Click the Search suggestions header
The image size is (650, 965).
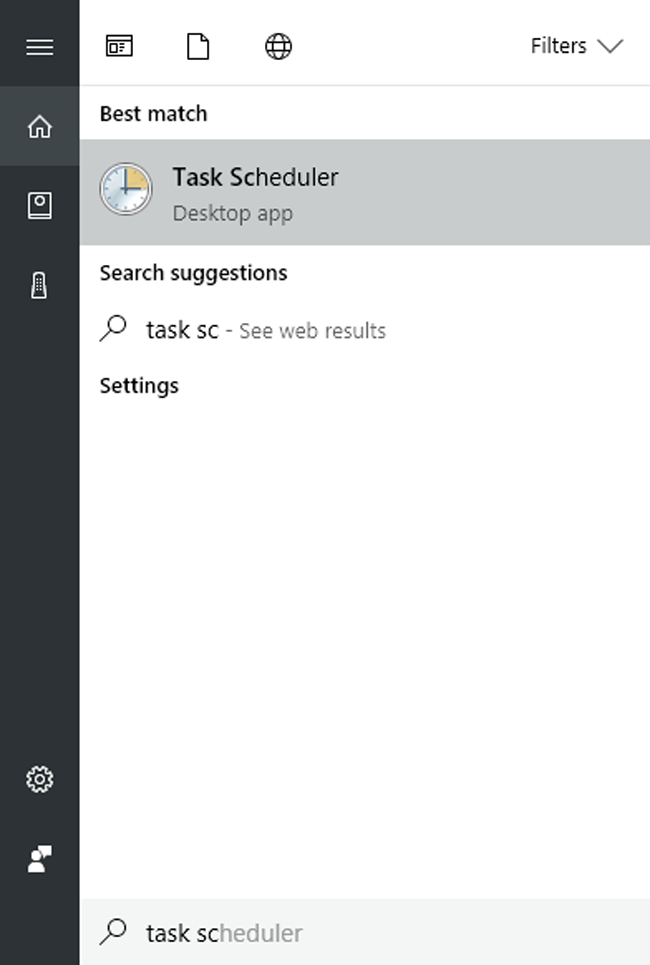coord(193,273)
